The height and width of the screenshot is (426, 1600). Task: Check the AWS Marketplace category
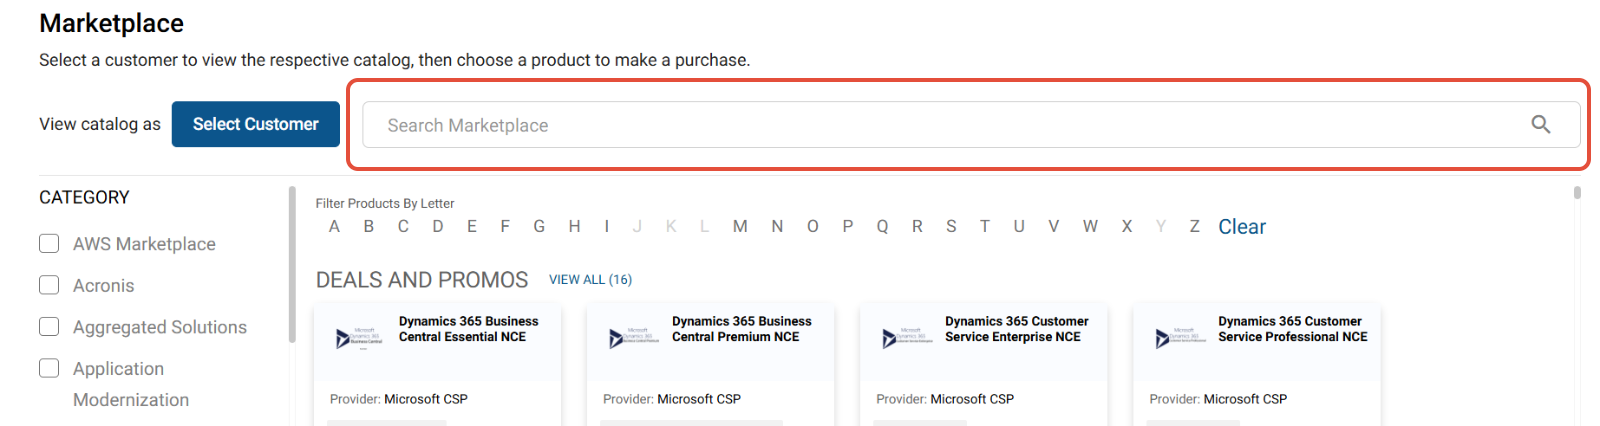(49, 243)
